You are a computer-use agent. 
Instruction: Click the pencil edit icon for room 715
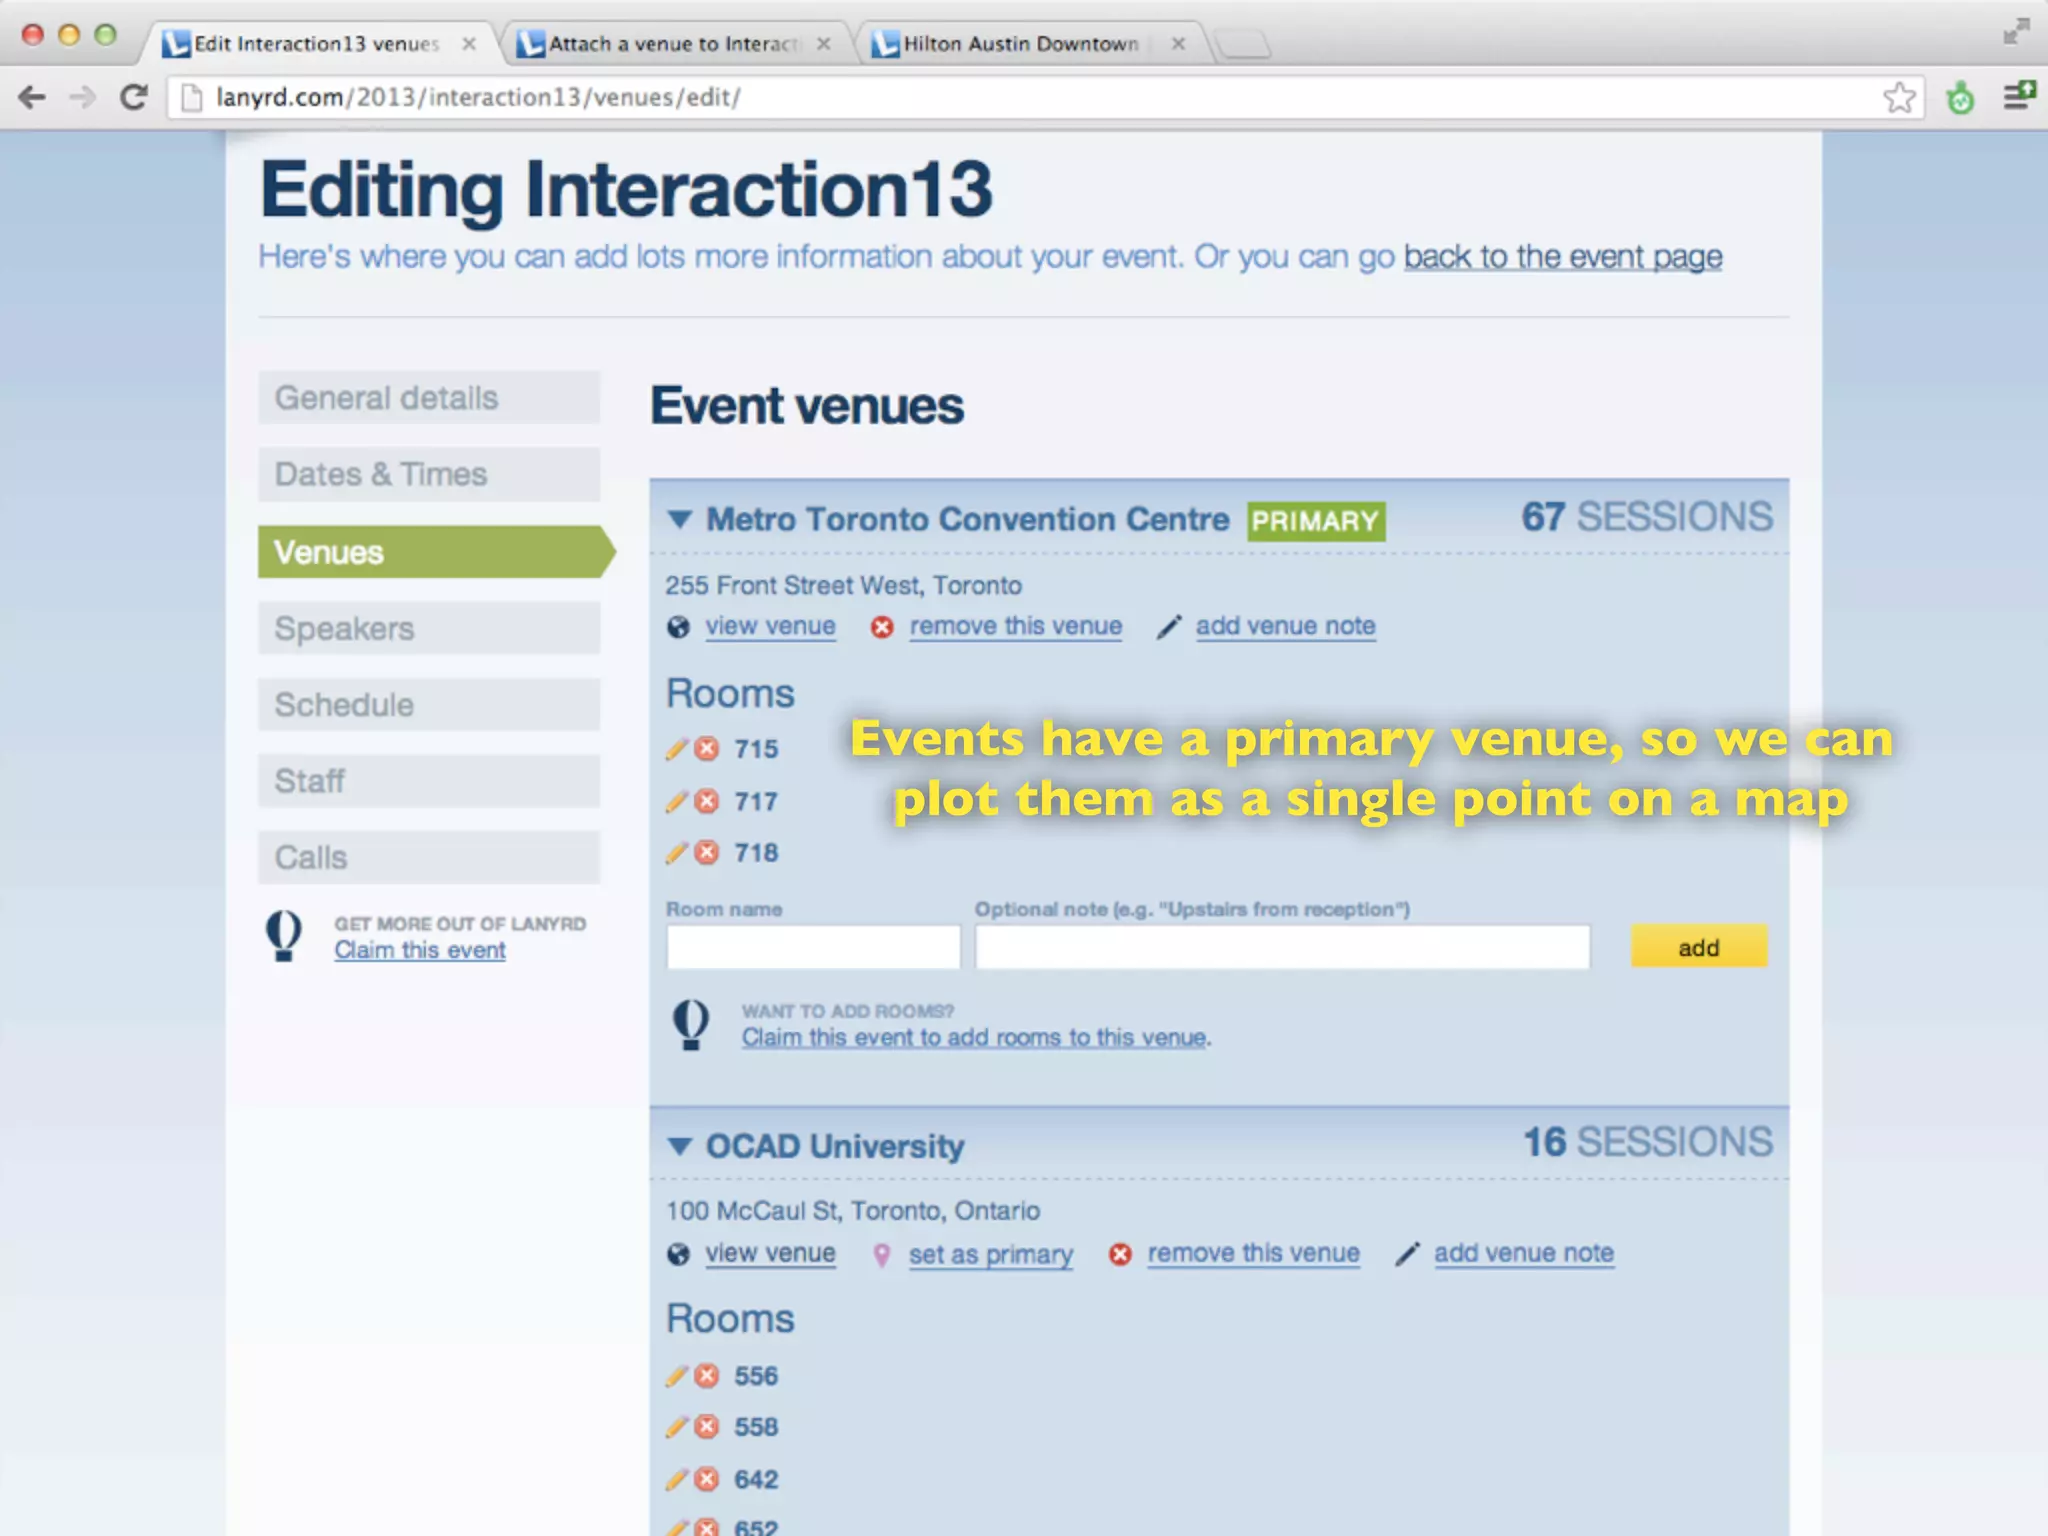pyautogui.click(x=676, y=749)
